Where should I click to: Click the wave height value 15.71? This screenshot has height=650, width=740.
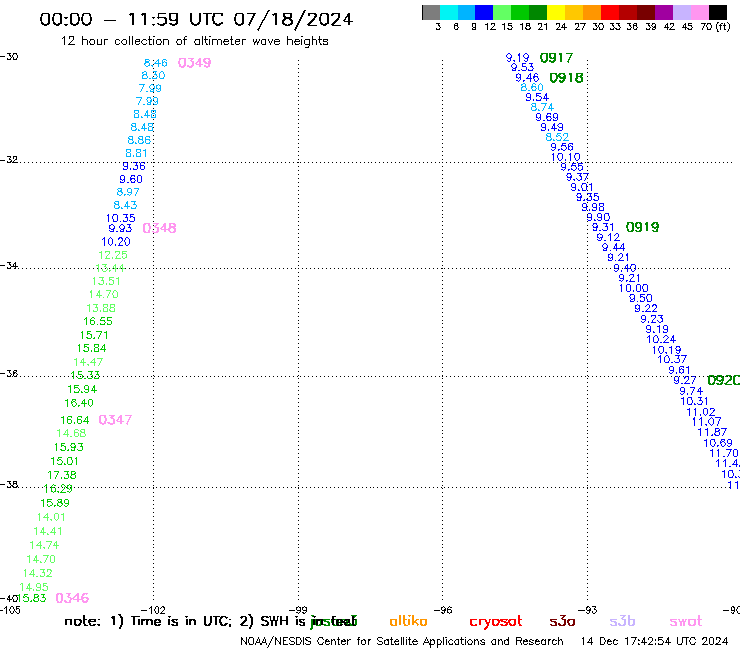click(94, 335)
